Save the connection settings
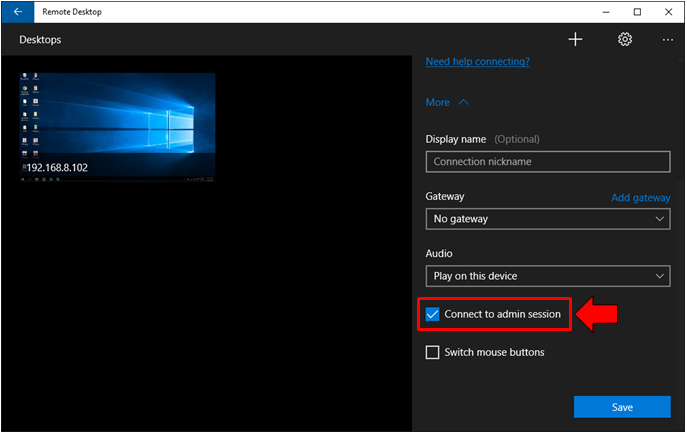This screenshot has width=687, height=433. pos(622,407)
